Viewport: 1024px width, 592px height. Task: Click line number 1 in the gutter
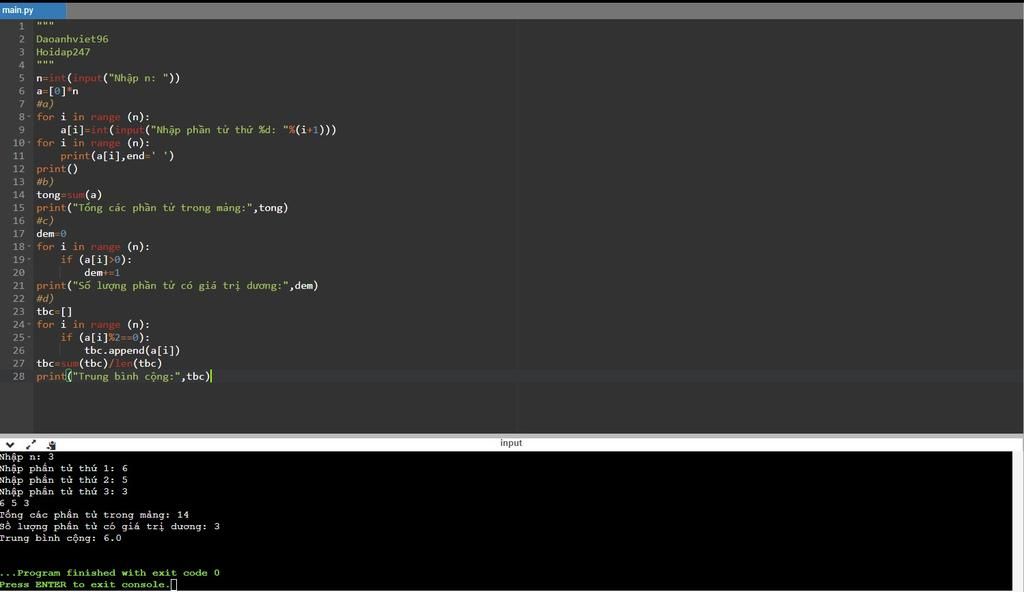tap(22, 26)
